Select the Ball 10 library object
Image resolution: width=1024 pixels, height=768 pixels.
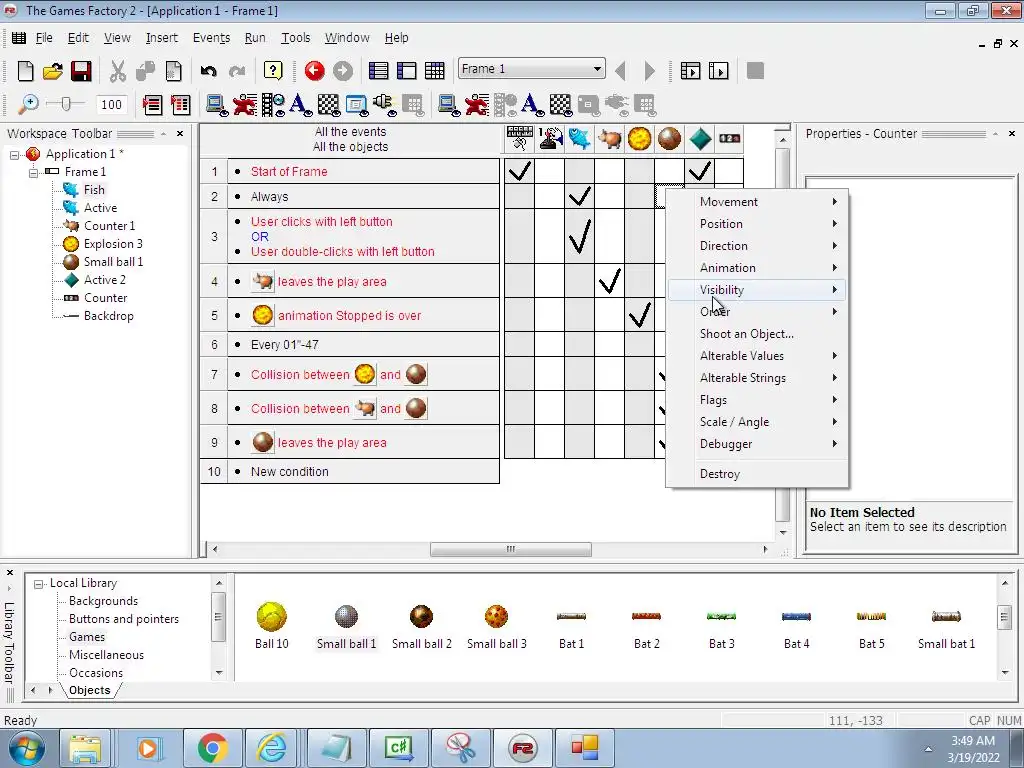pos(272,626)
